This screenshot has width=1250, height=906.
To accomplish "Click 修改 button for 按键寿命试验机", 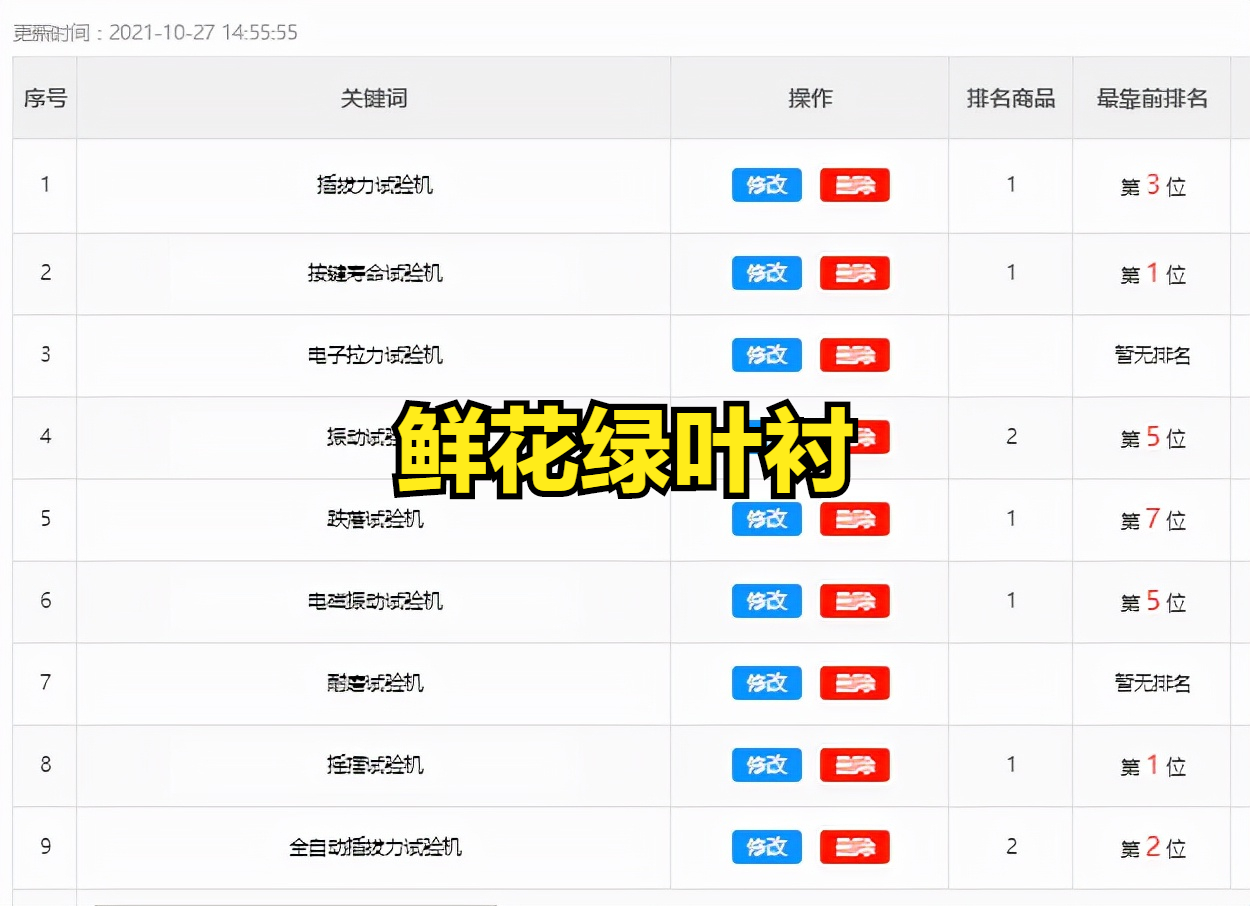I will pyautogui.click(x=766, y=273).
